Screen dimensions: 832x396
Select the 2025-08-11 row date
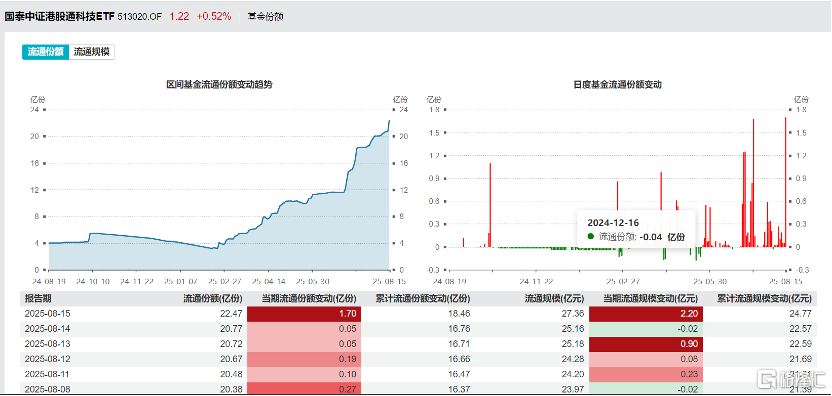pyautogui.click(x=47, y=374)
